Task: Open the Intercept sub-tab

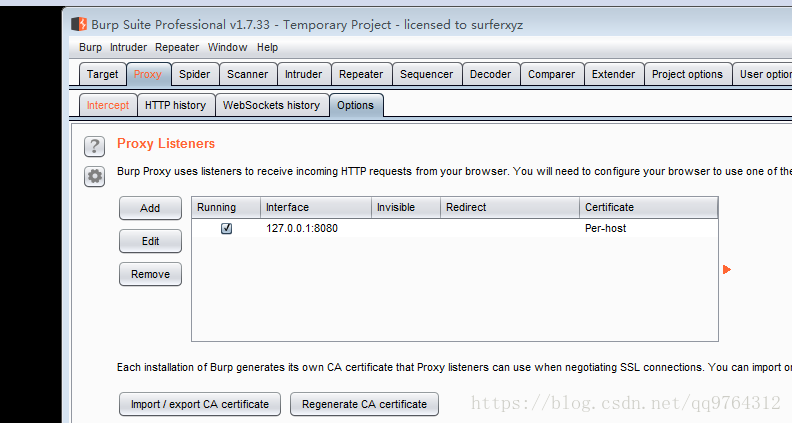Action: click(x=108, y=105)
